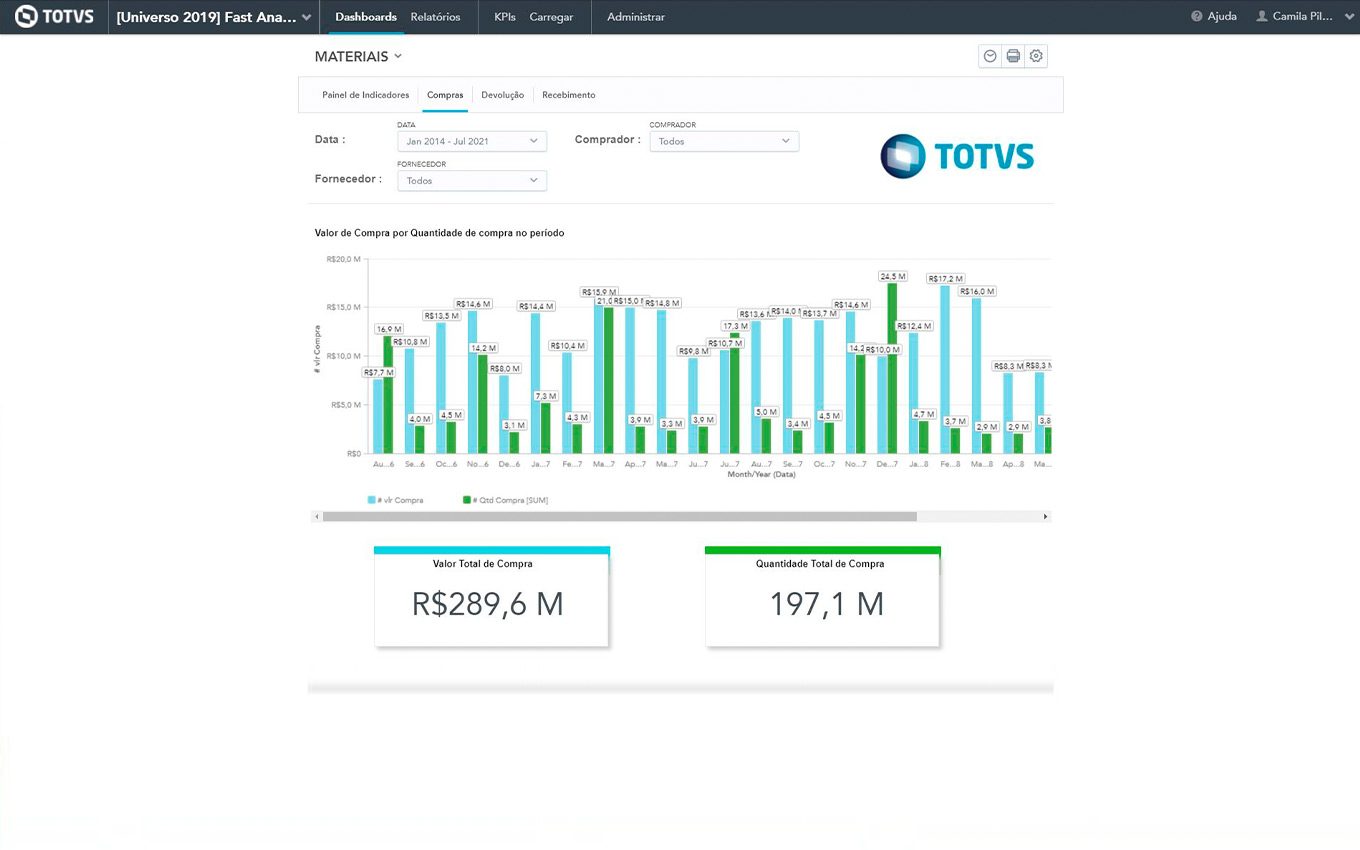Click the chart scrollbar right arrow
The image size is (1360, 850).
(1046, 517)
